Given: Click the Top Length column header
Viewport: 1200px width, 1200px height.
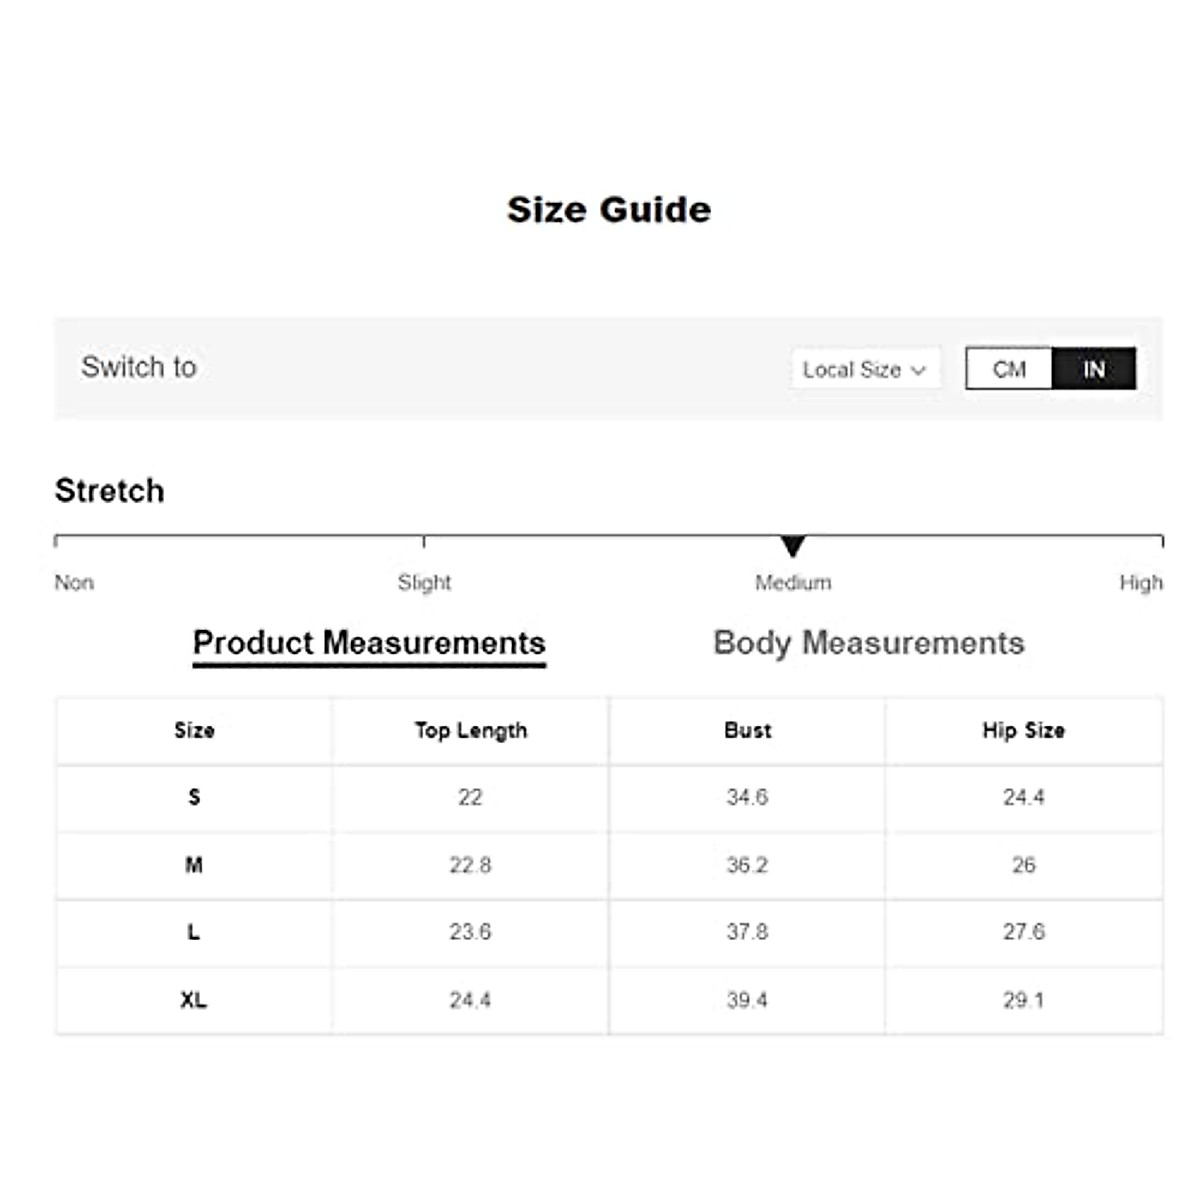Looking at the screenshot, I should coord(470,731).
